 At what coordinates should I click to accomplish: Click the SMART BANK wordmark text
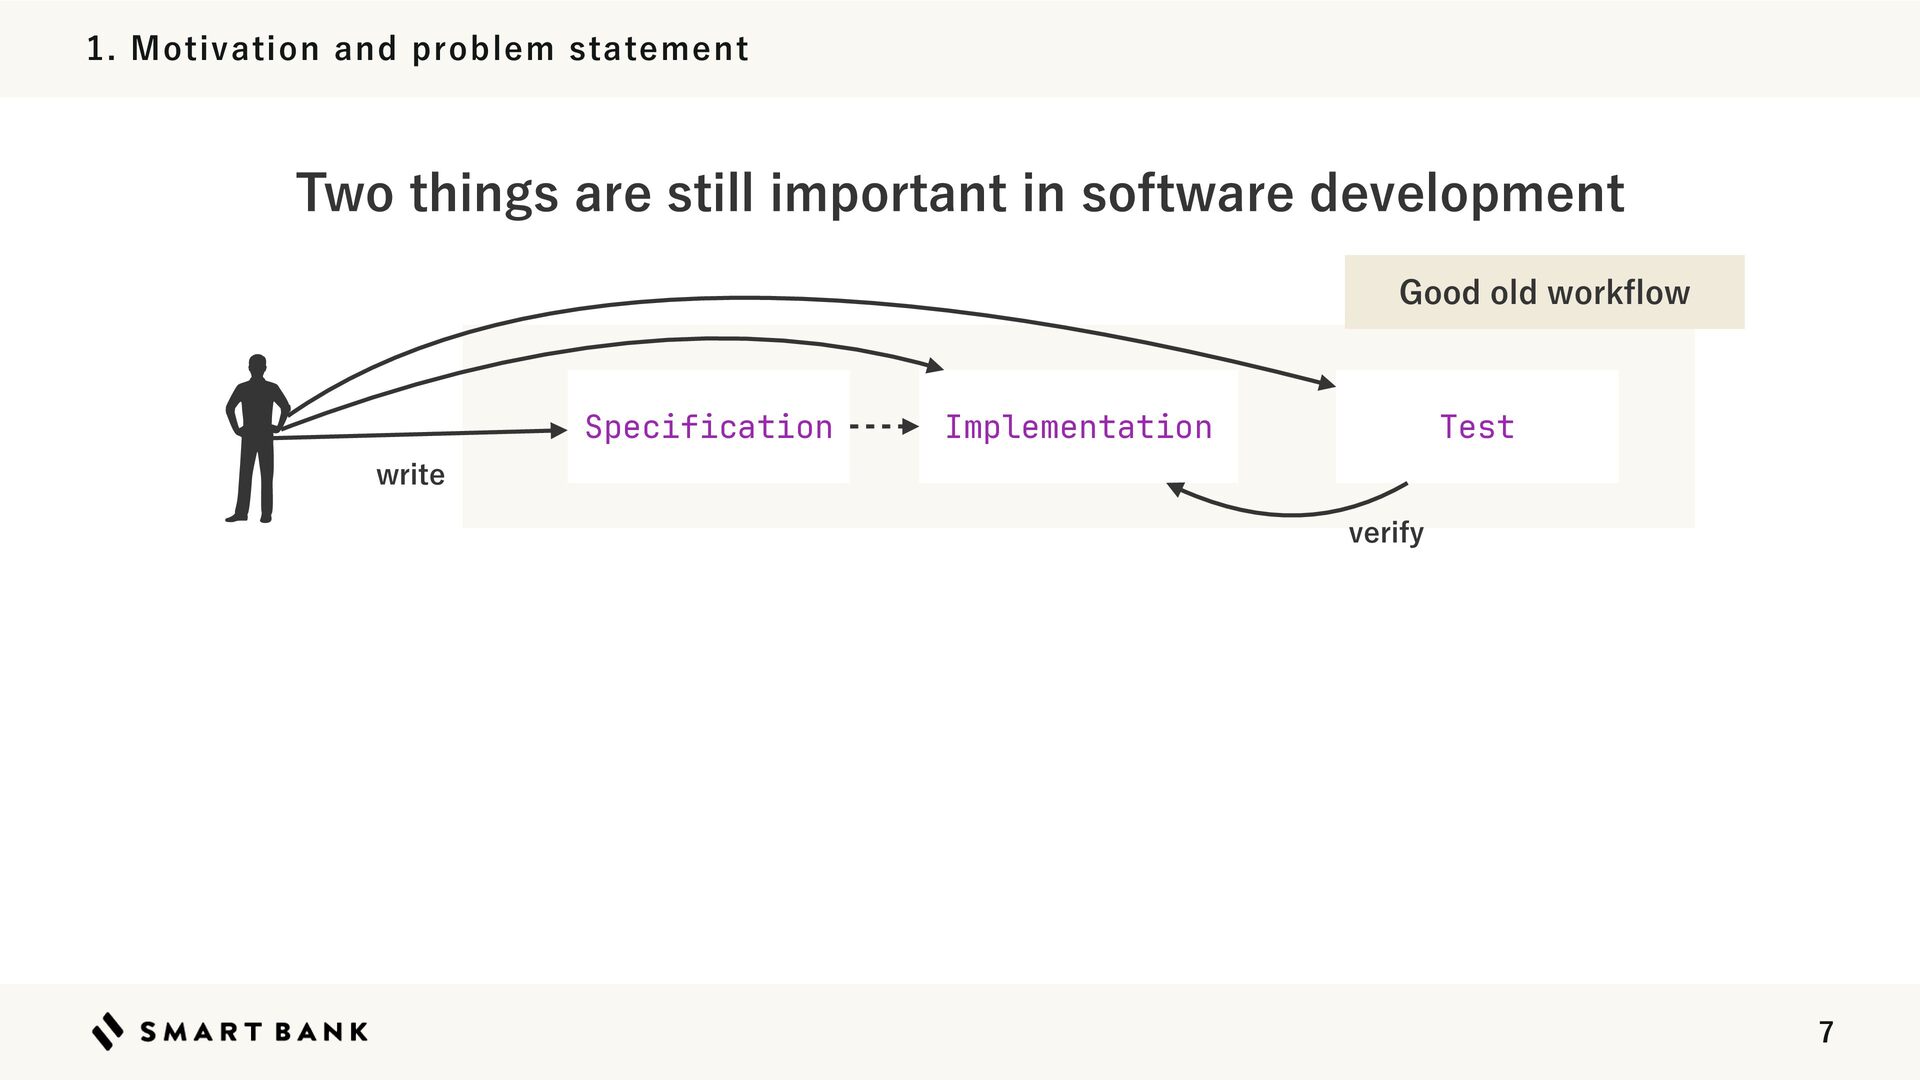coord(254,1032)
